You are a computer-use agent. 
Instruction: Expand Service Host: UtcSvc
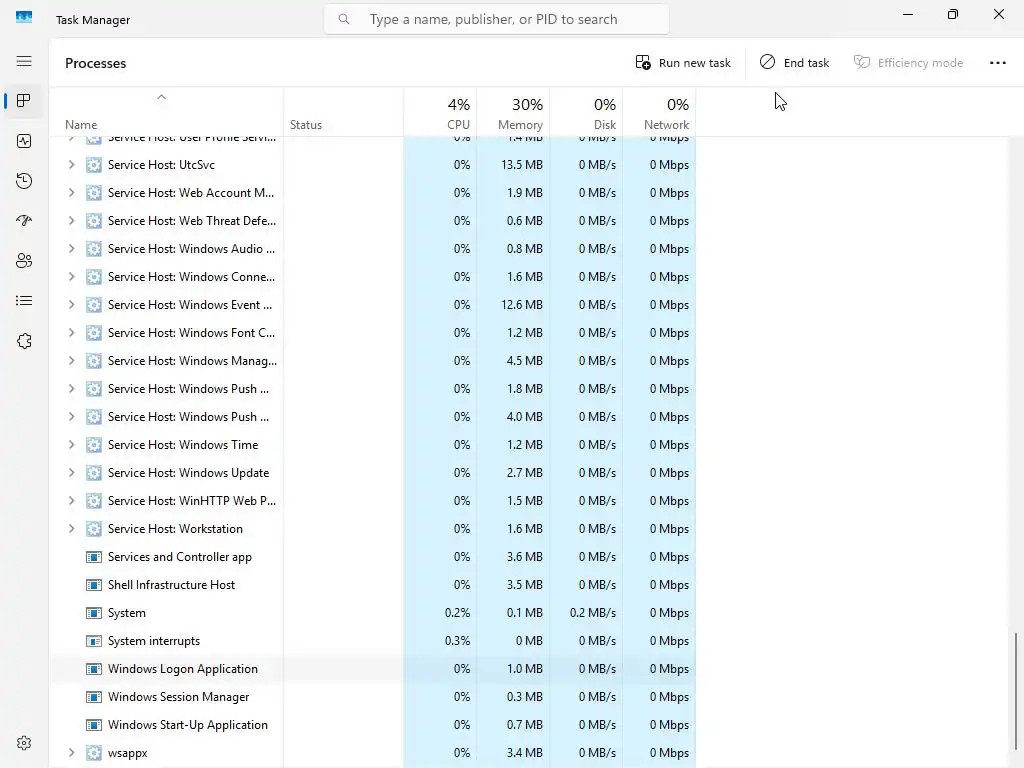click(71, 165)
